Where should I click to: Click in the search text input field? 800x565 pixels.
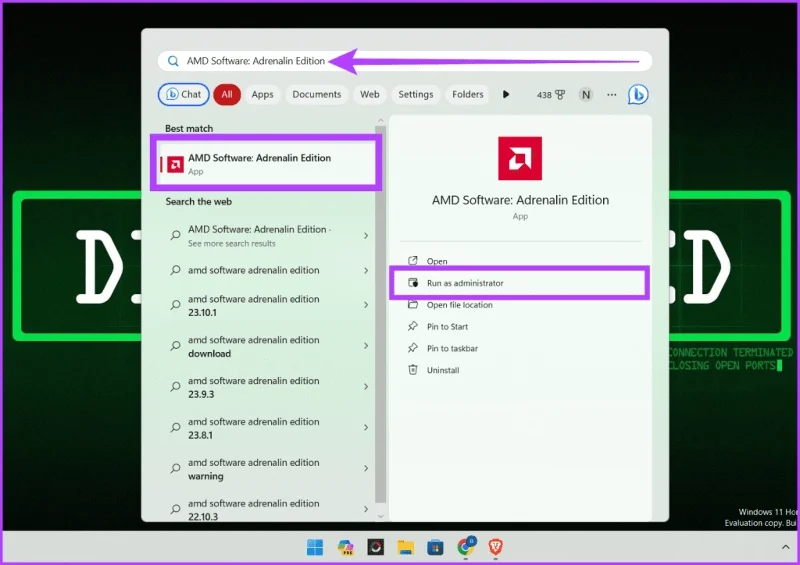pyautogui.click(x=405, y=61)
